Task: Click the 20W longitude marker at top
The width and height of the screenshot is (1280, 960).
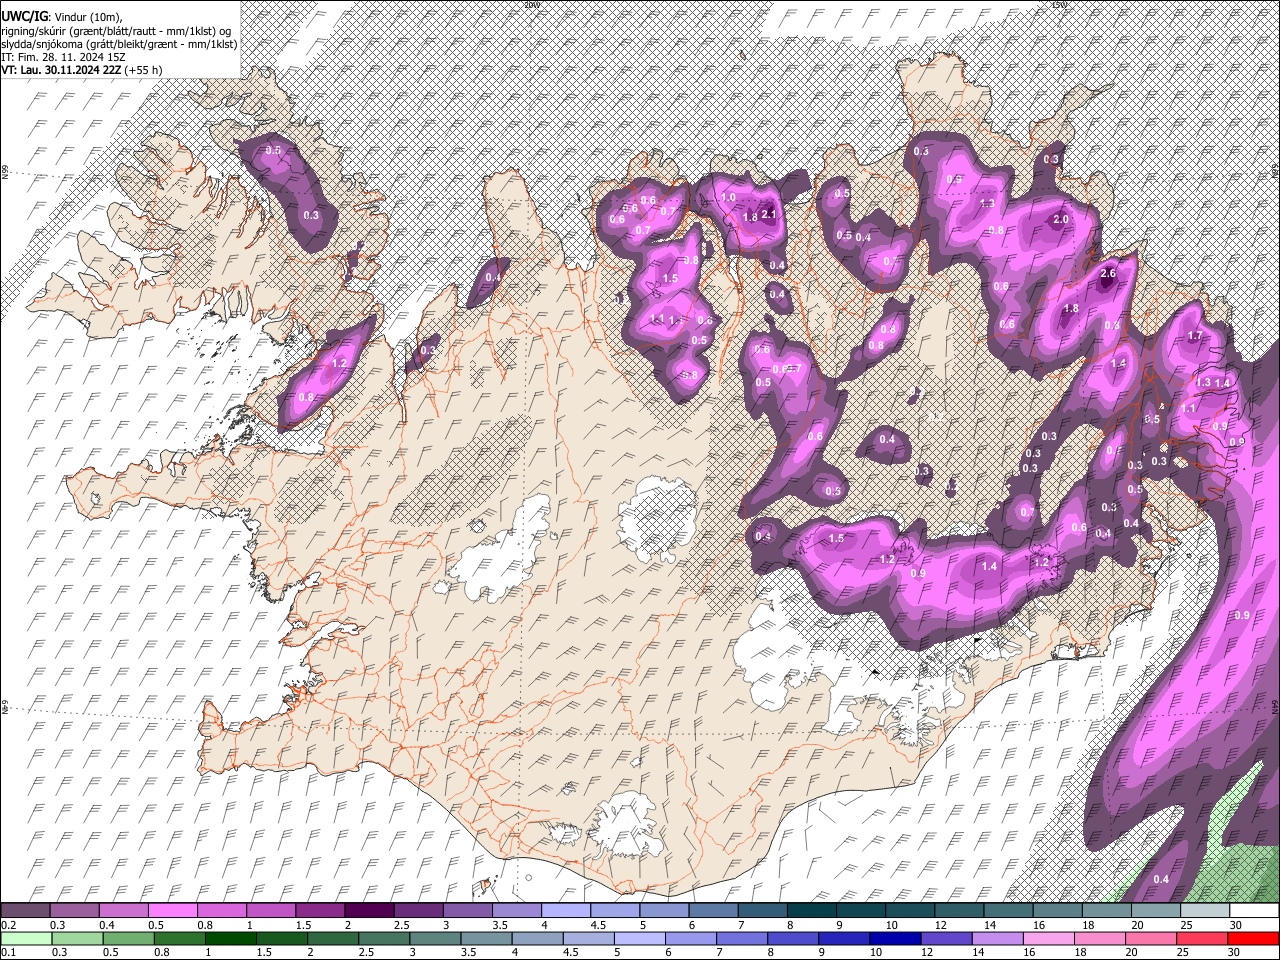Action: [531, 5]
